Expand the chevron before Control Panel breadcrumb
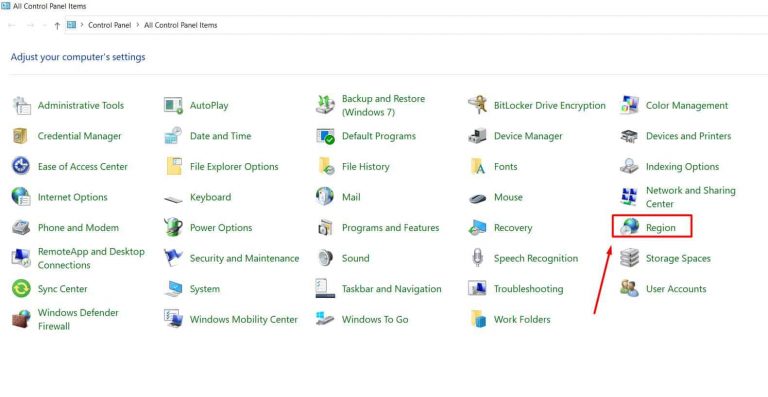Viewport: 768px width, 397px height. (82, 25)
